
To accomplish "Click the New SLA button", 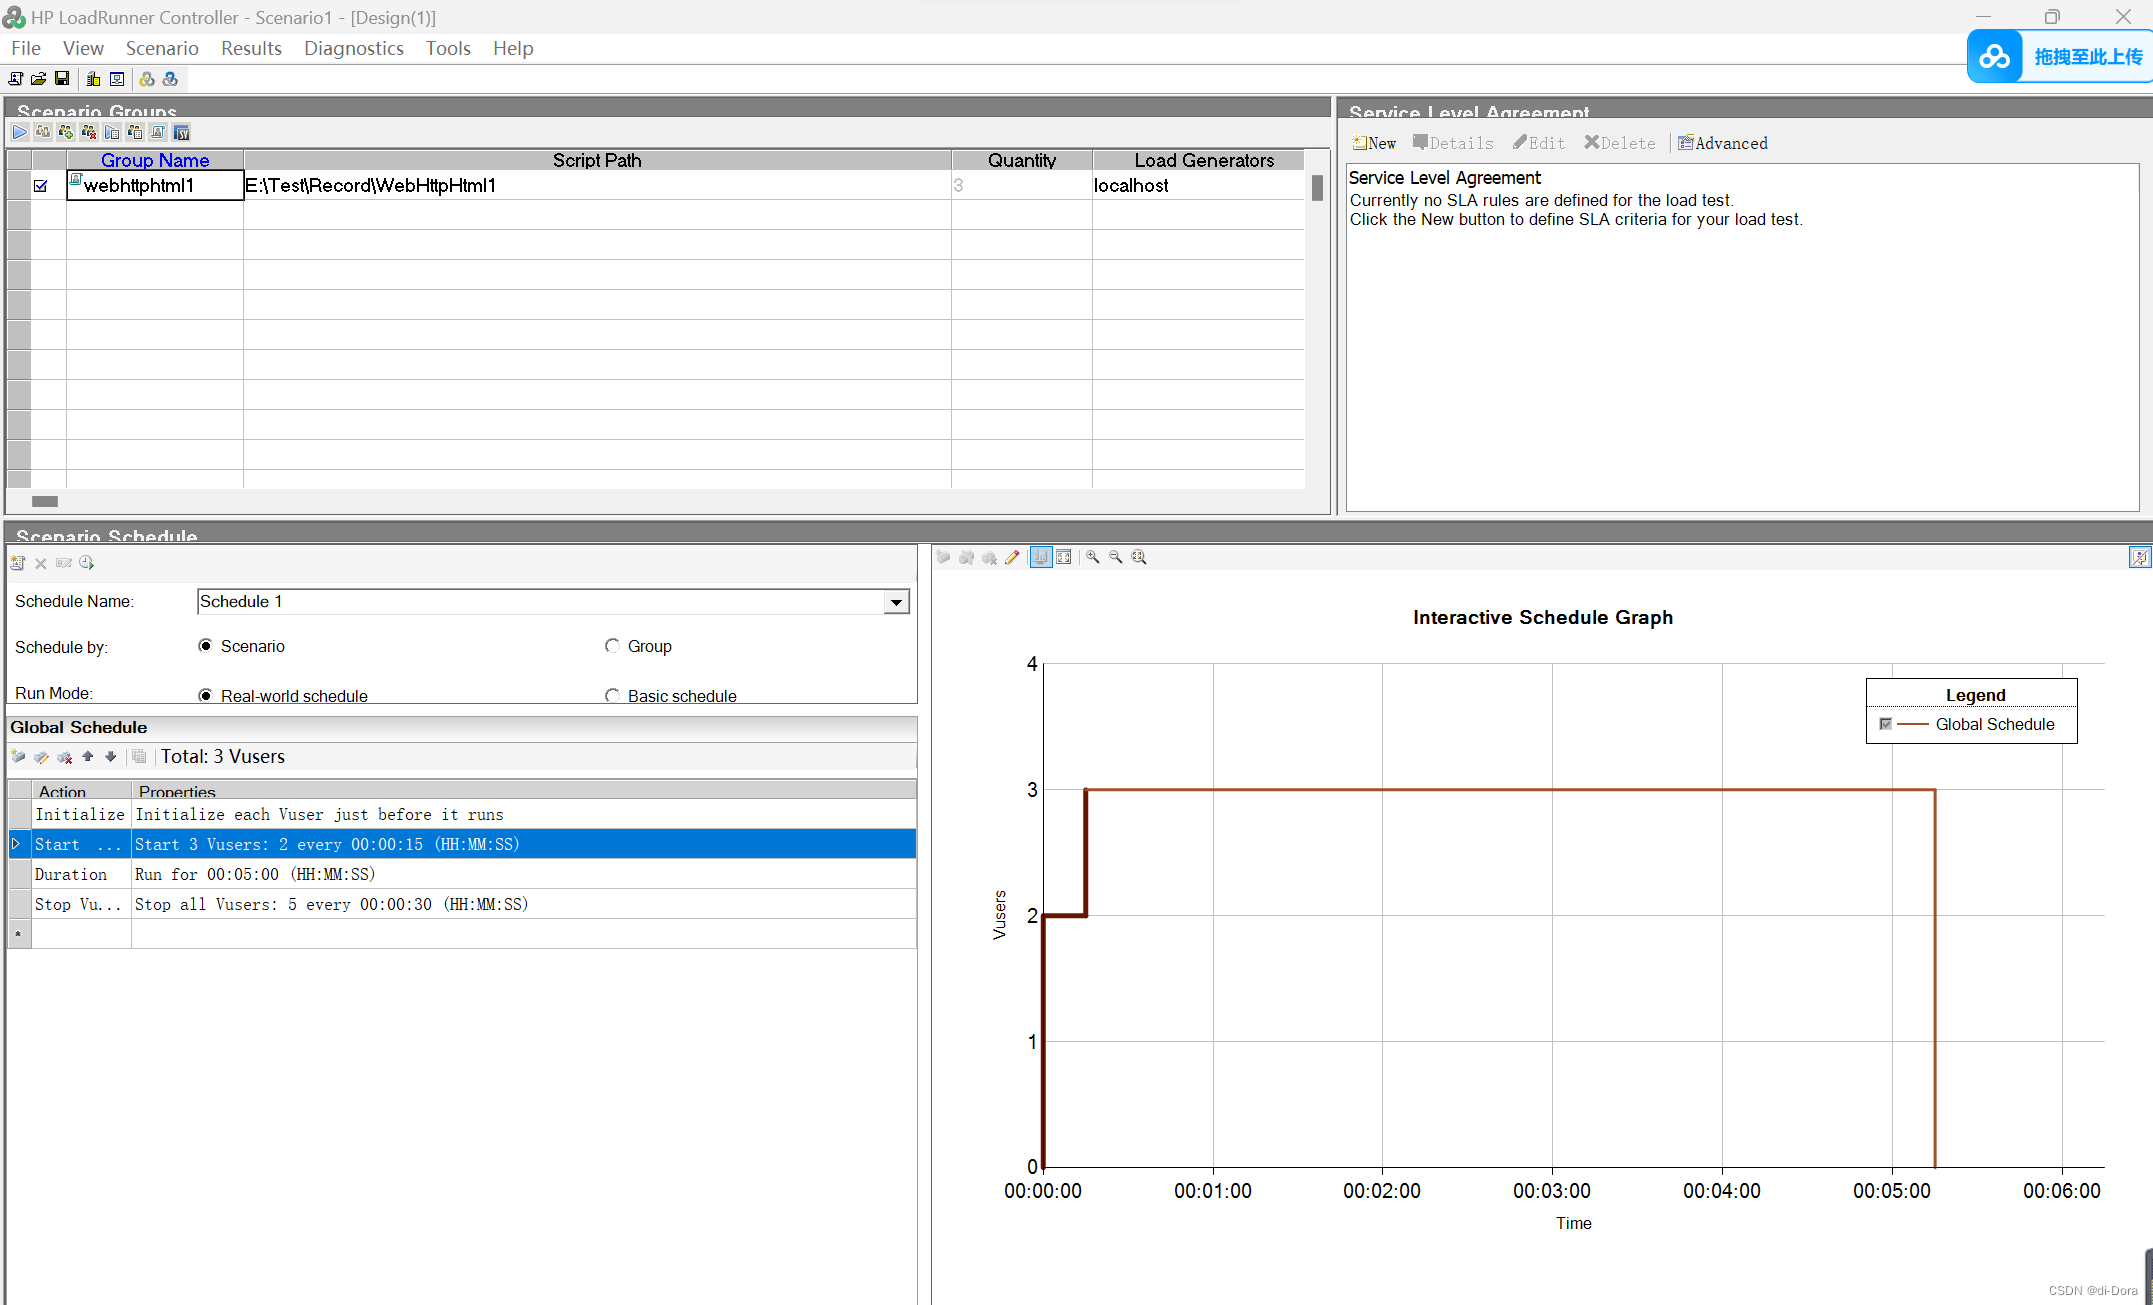I will pyautogui.click(x=1374, y=143).
